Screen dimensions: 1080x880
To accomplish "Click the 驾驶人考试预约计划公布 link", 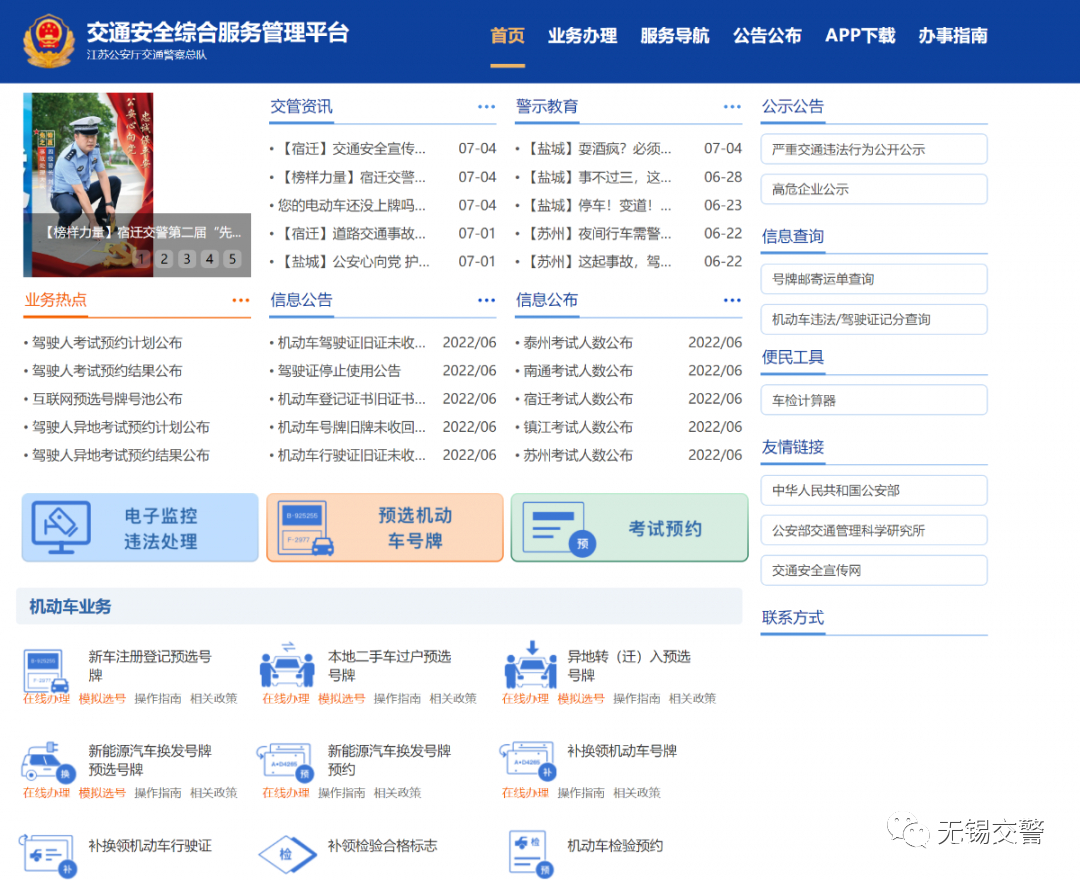I will pos(107,342).
